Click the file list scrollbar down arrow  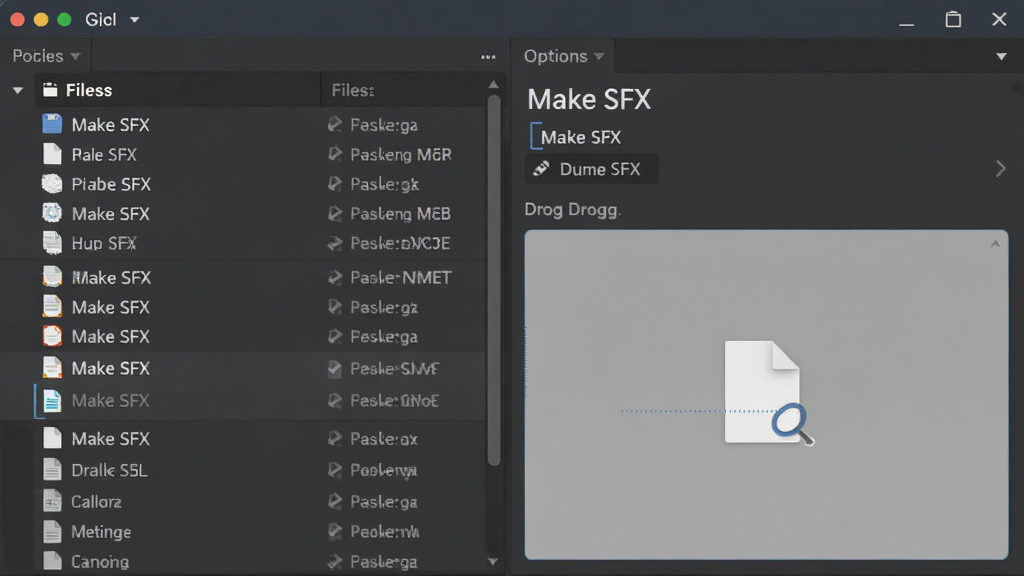(x=493, y=562)
